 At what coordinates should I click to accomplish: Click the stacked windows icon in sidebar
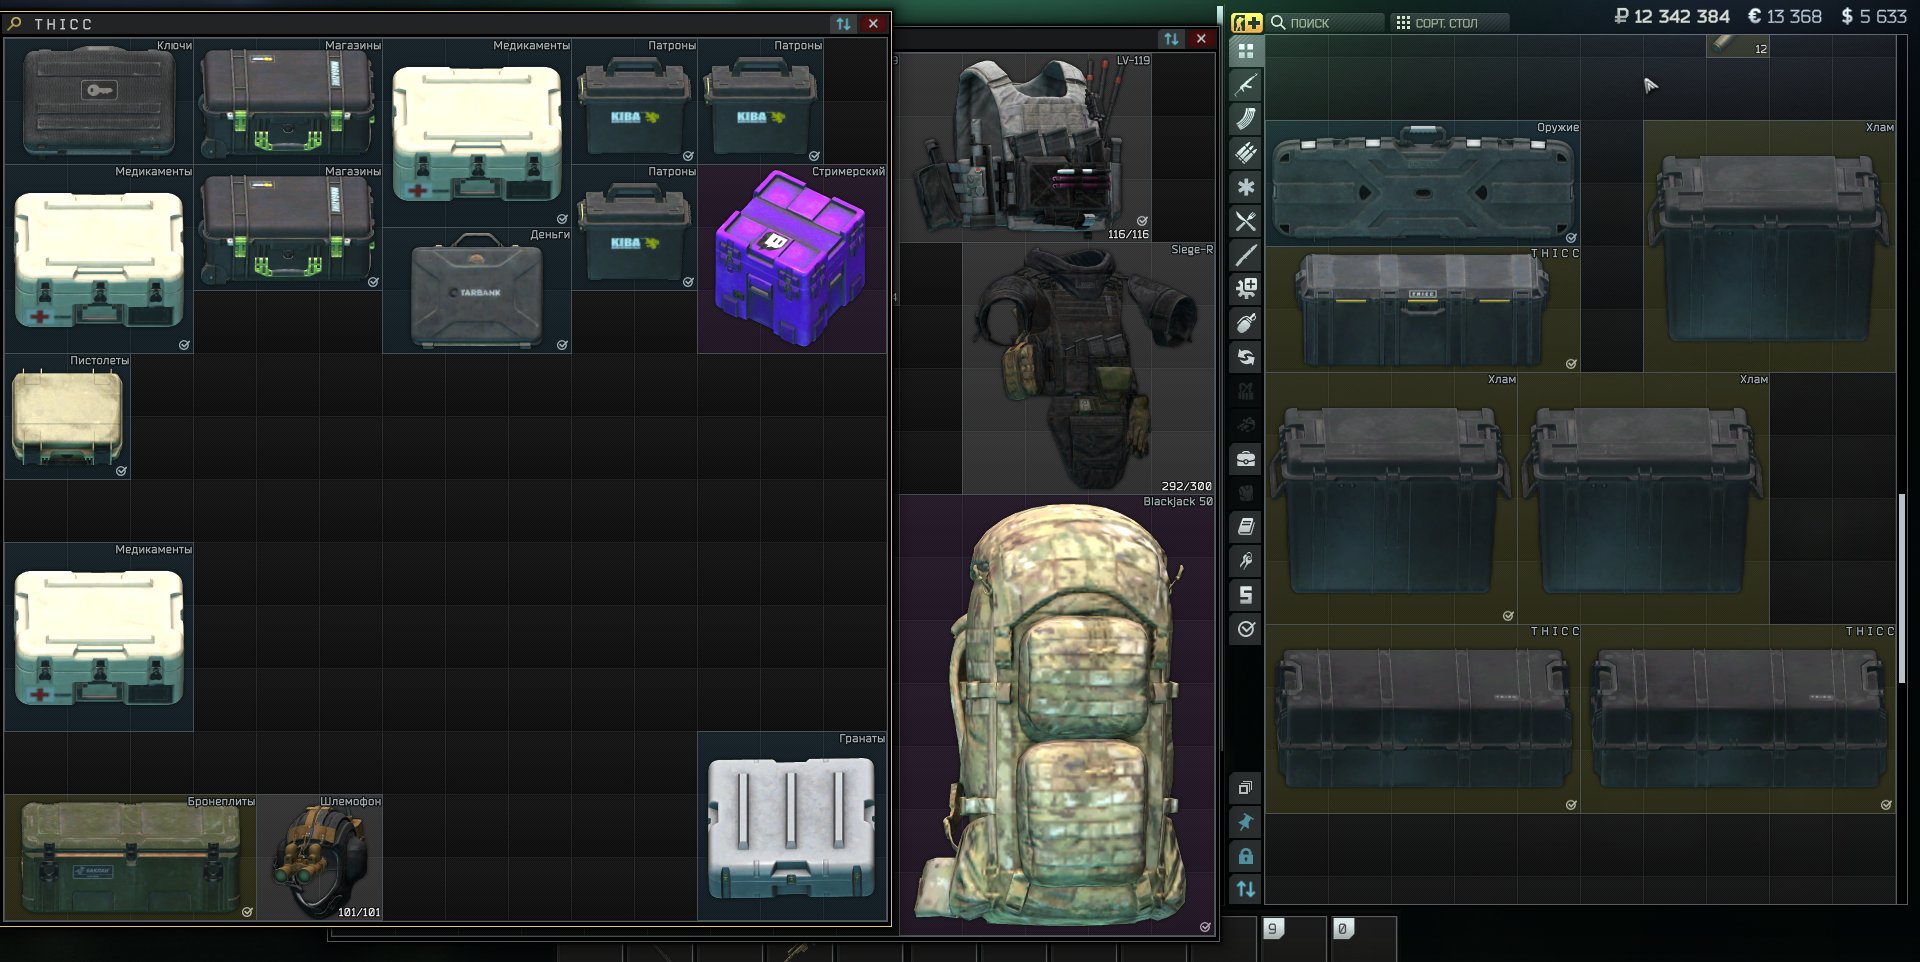[1245, 788]
